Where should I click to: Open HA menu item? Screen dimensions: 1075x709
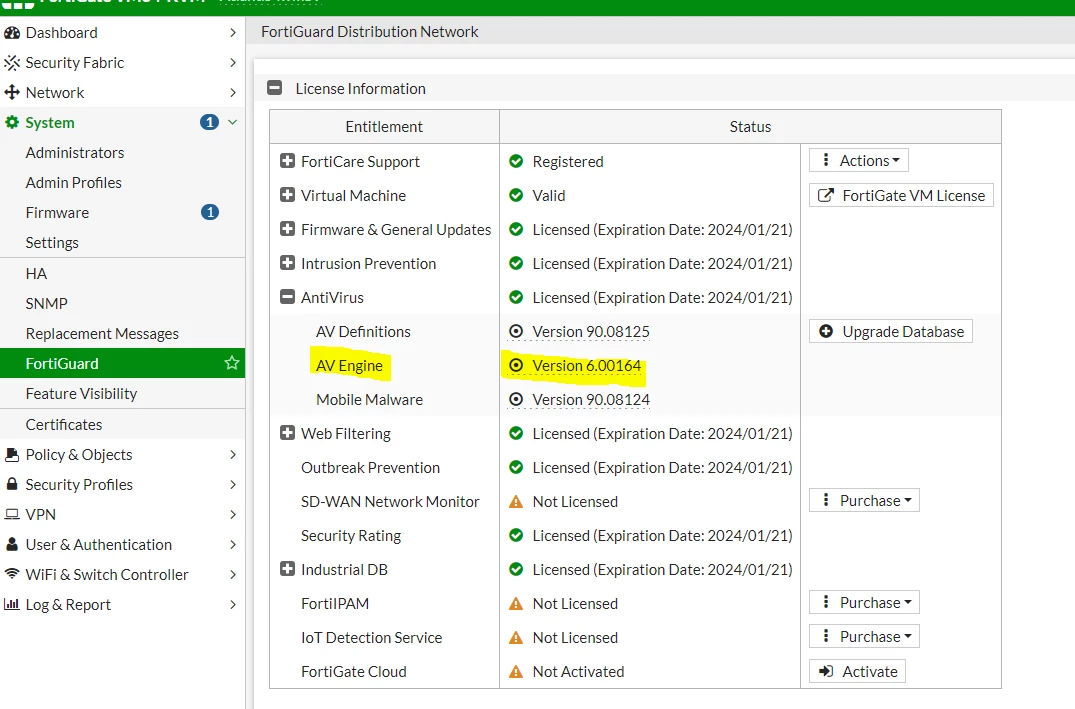tap(36, 274)
